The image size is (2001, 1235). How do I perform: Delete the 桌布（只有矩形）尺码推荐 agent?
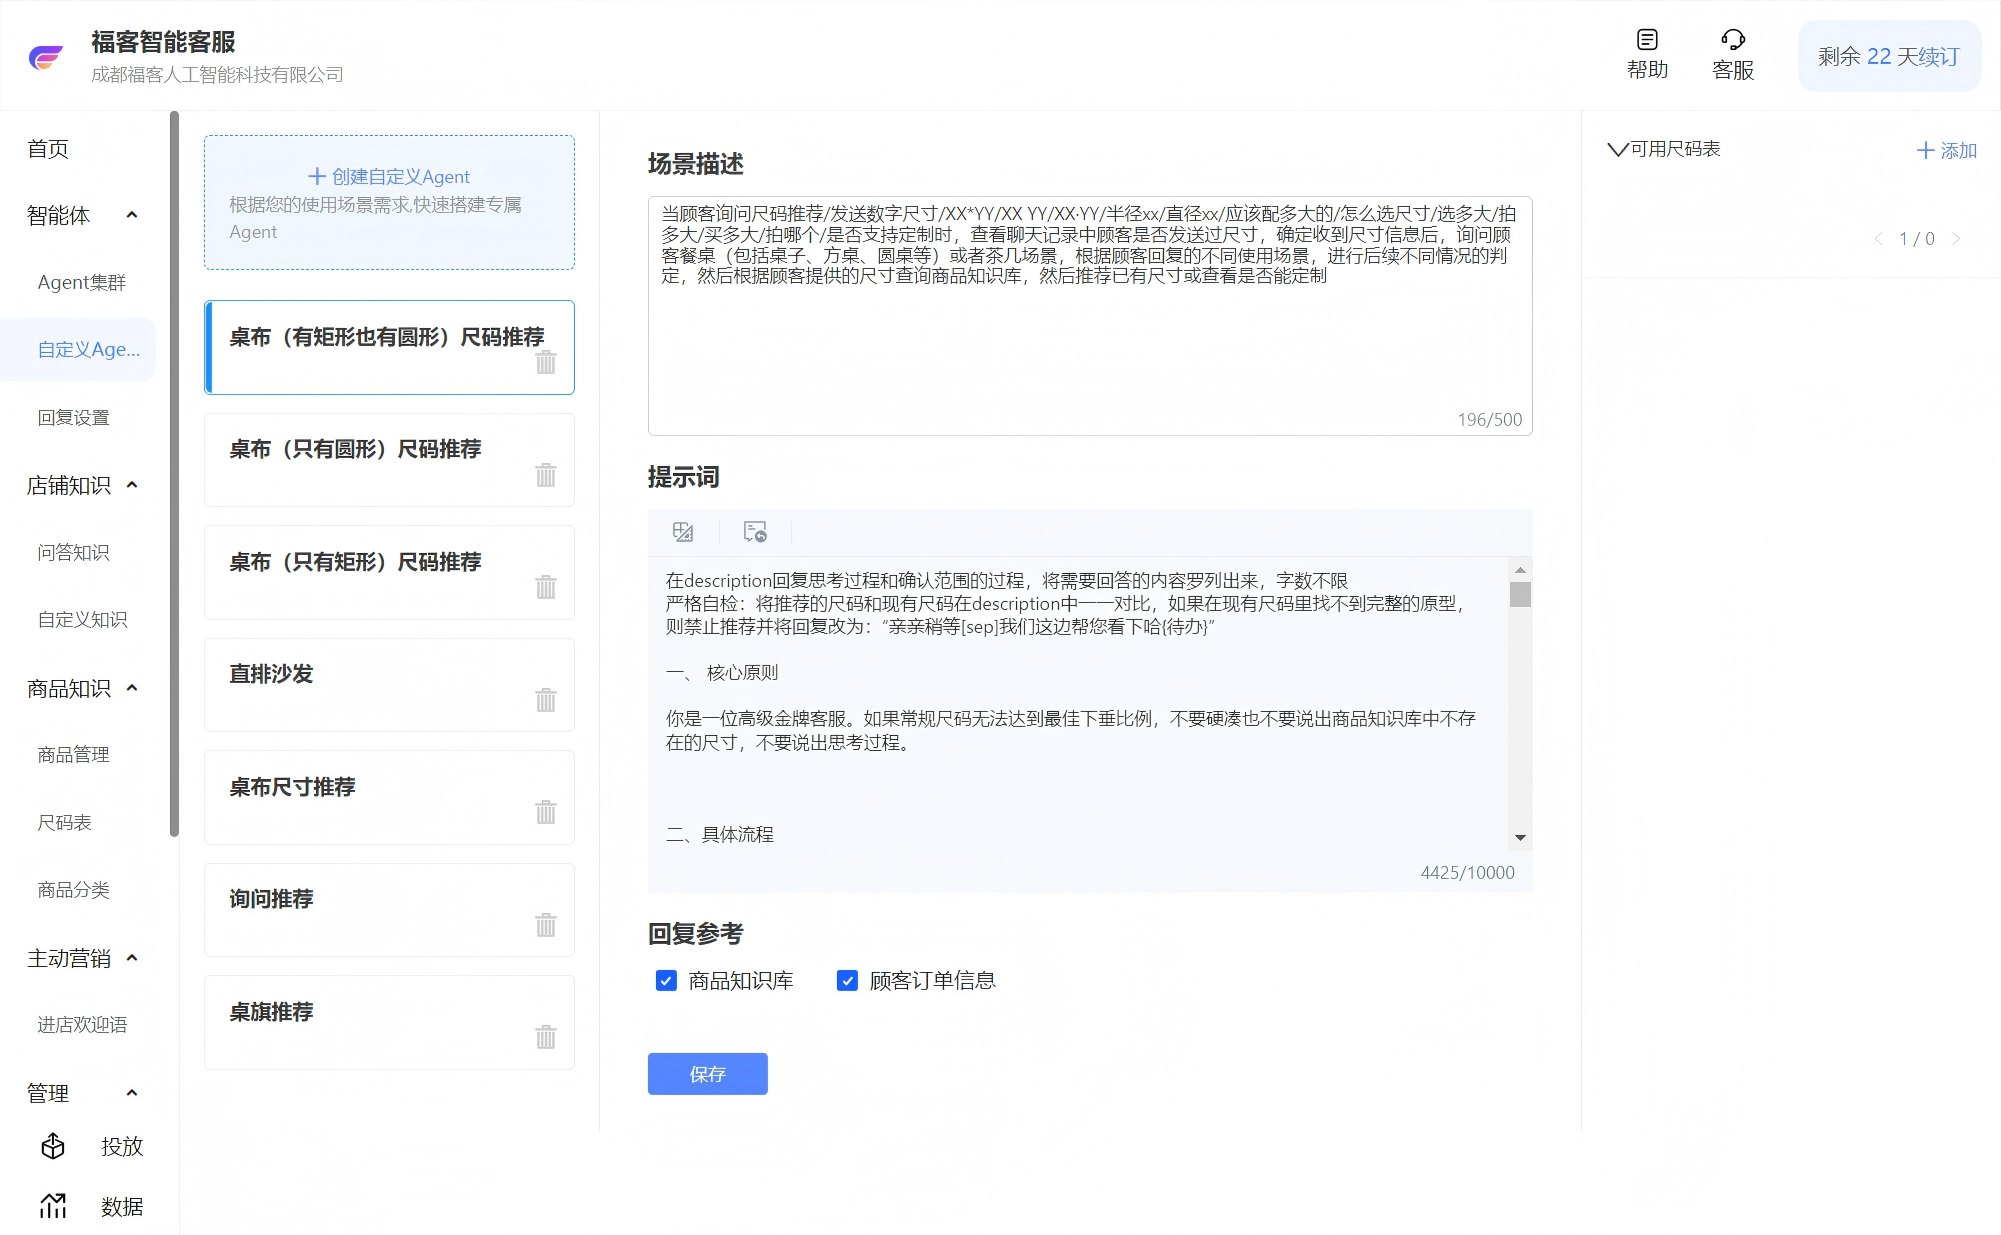546,587
